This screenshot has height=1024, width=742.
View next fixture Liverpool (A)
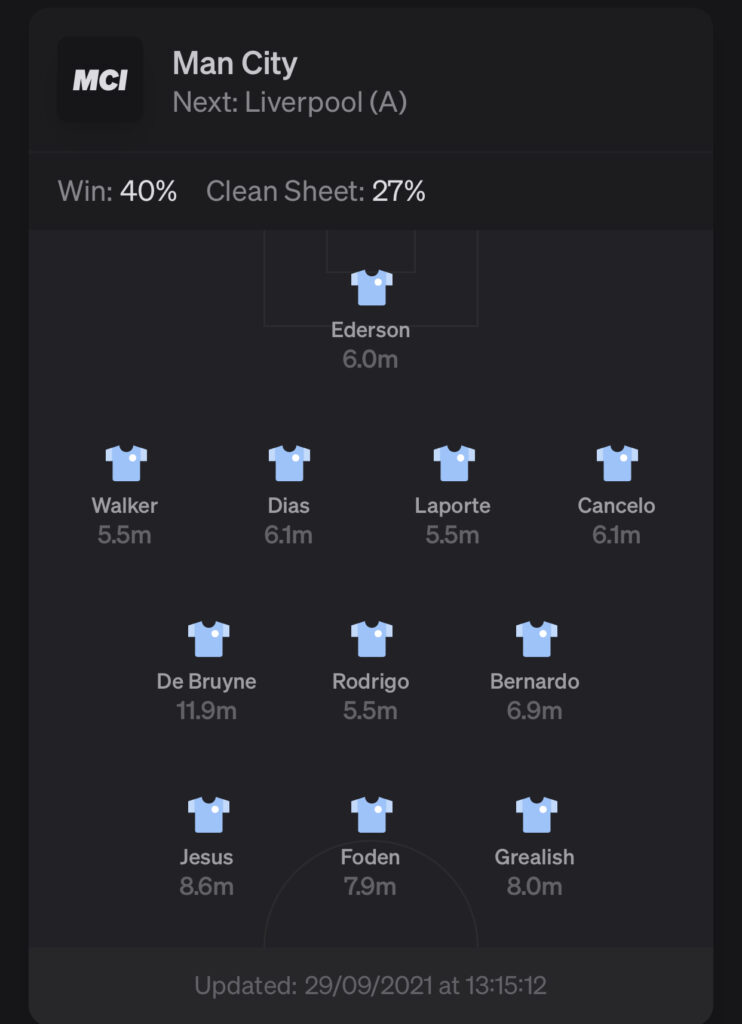(290, 103)
